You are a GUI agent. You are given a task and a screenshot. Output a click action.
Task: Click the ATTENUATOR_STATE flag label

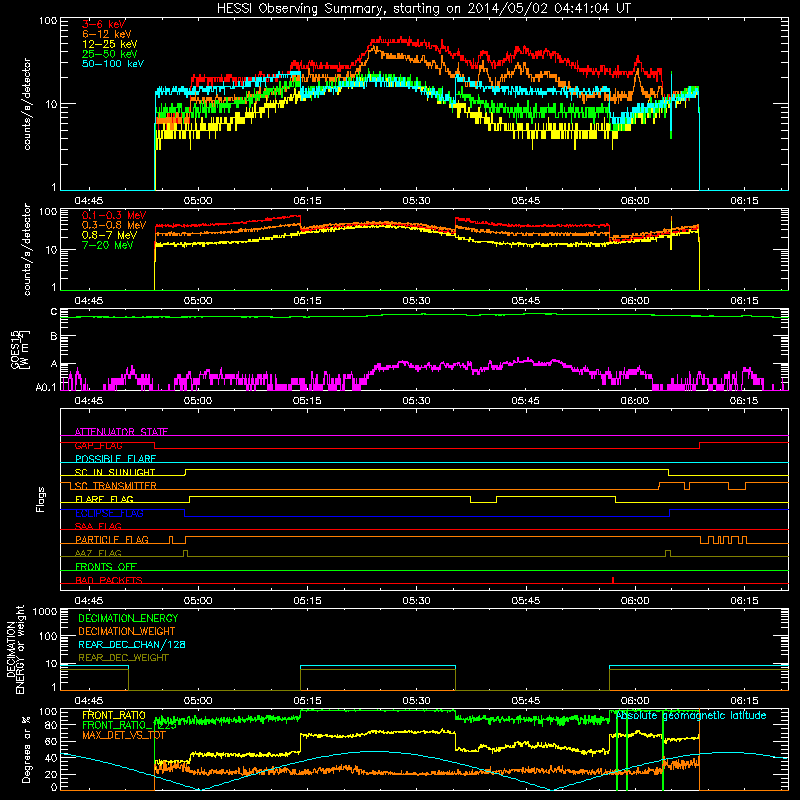click(x=121, y=432)
